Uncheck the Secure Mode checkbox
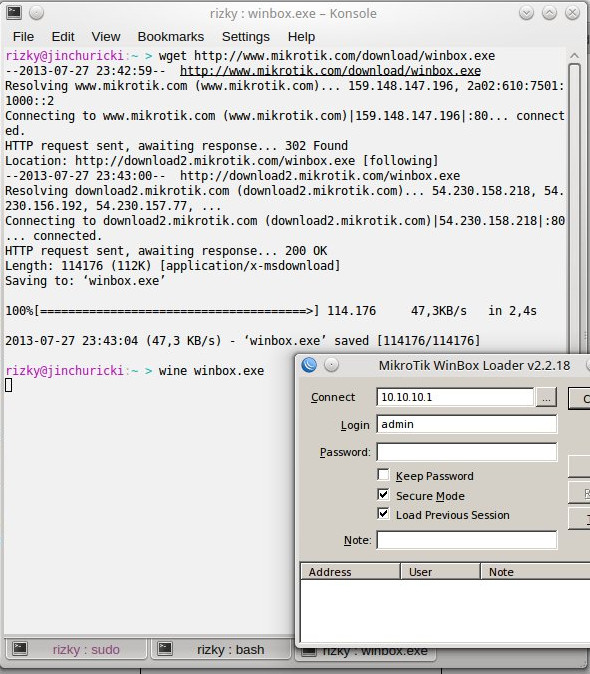 click(x=383, y=494)
